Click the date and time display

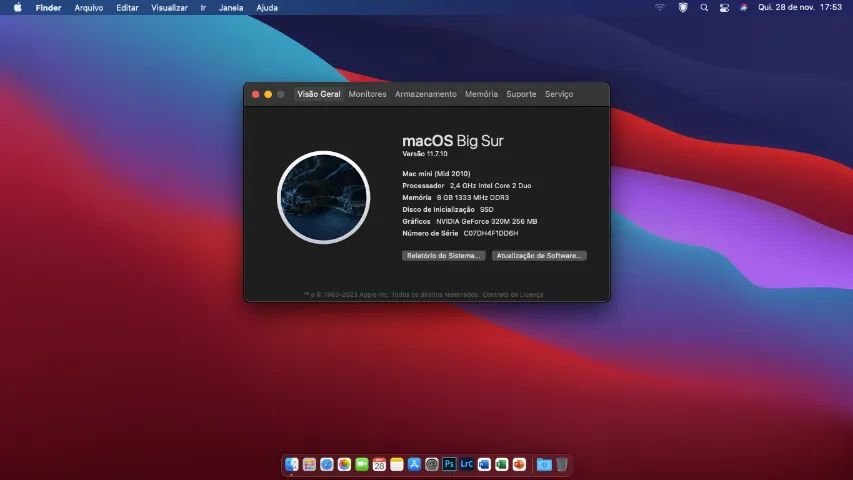pos(800,8)
